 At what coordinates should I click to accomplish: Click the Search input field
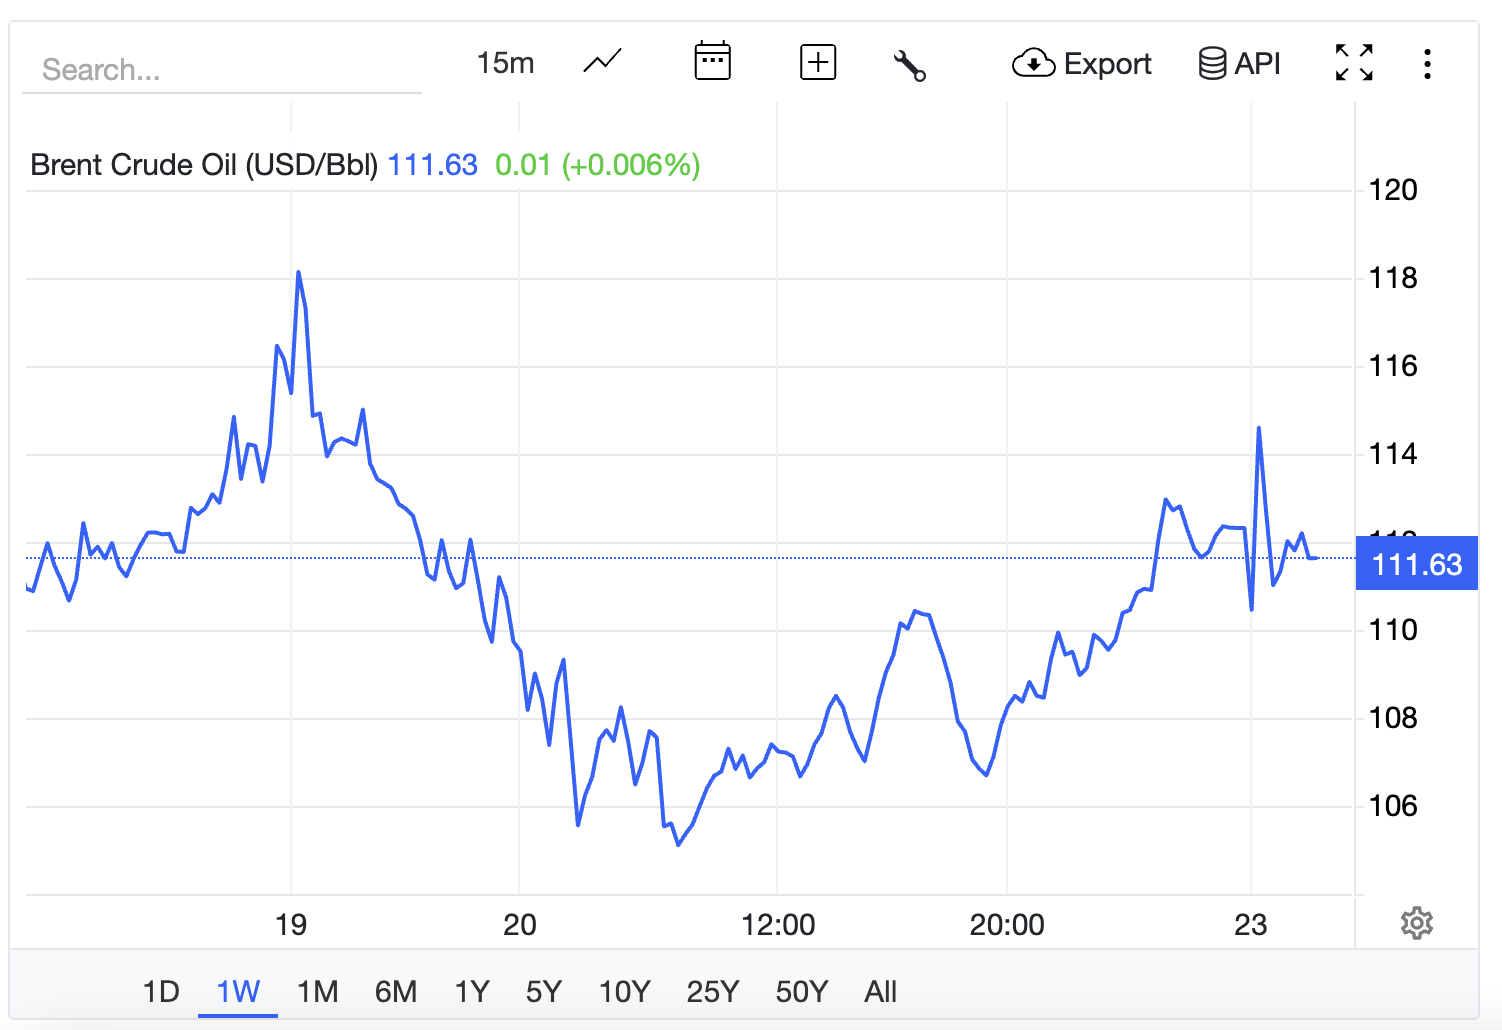(x=222, y=70)
